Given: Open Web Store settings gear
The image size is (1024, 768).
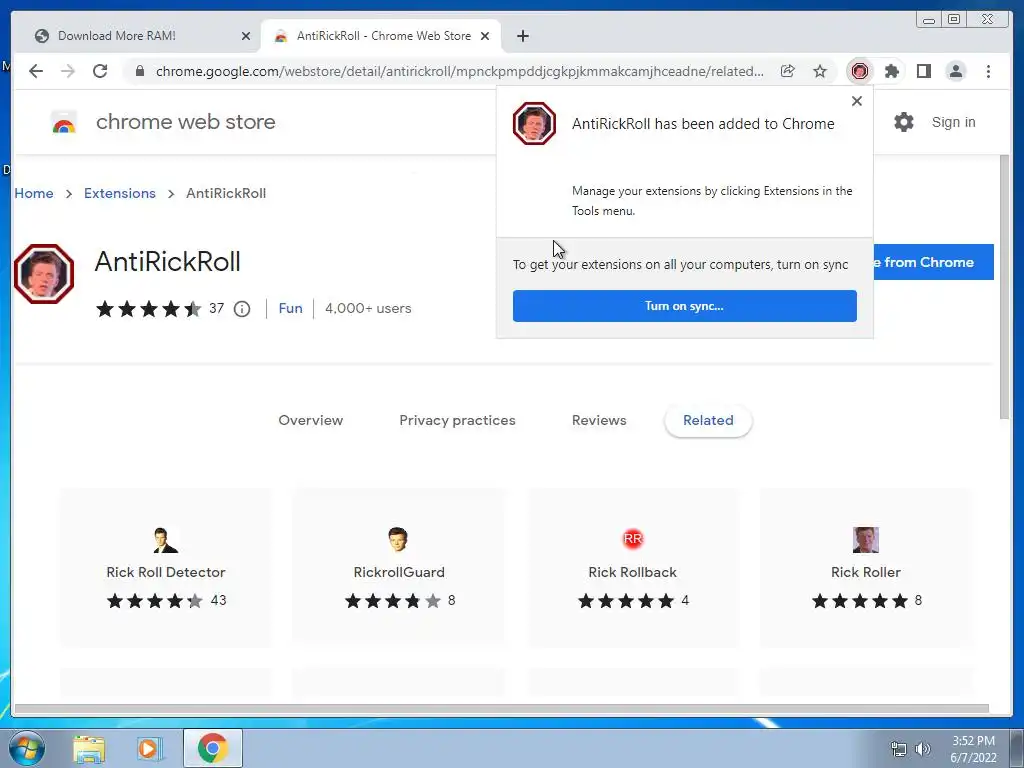Looking at the screenshot, I should coord(904,122).
